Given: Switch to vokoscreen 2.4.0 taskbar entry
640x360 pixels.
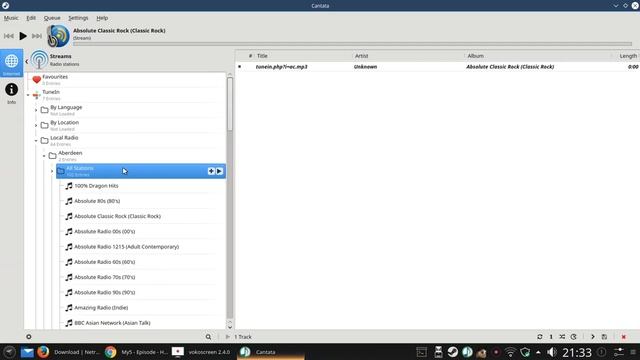Looking at the screenshot, I should coord(201,352).
